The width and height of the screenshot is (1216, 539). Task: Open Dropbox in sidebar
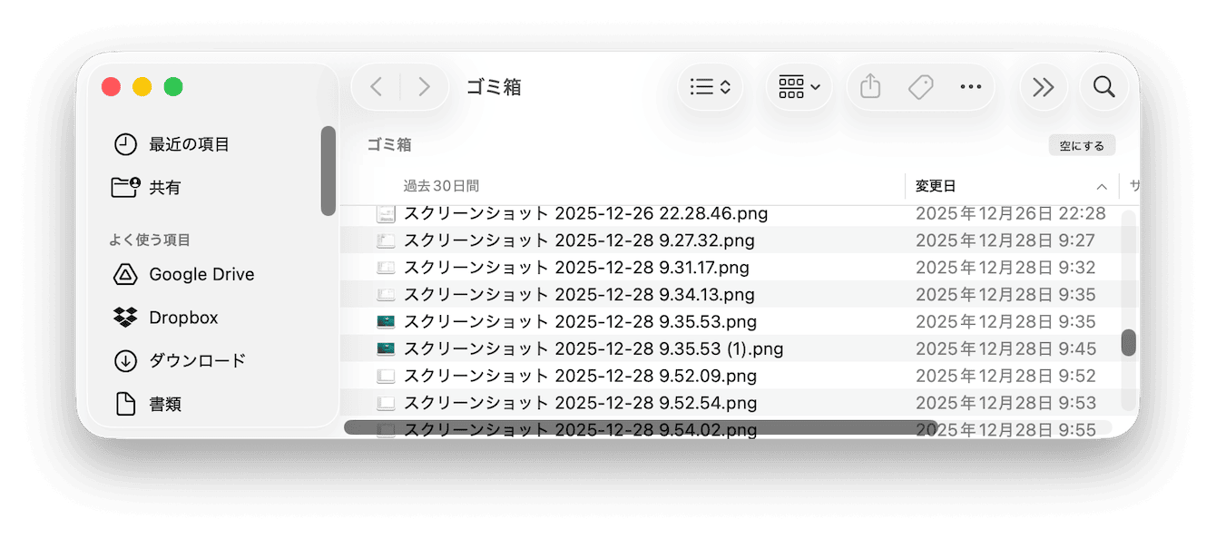tap(182, 317)
